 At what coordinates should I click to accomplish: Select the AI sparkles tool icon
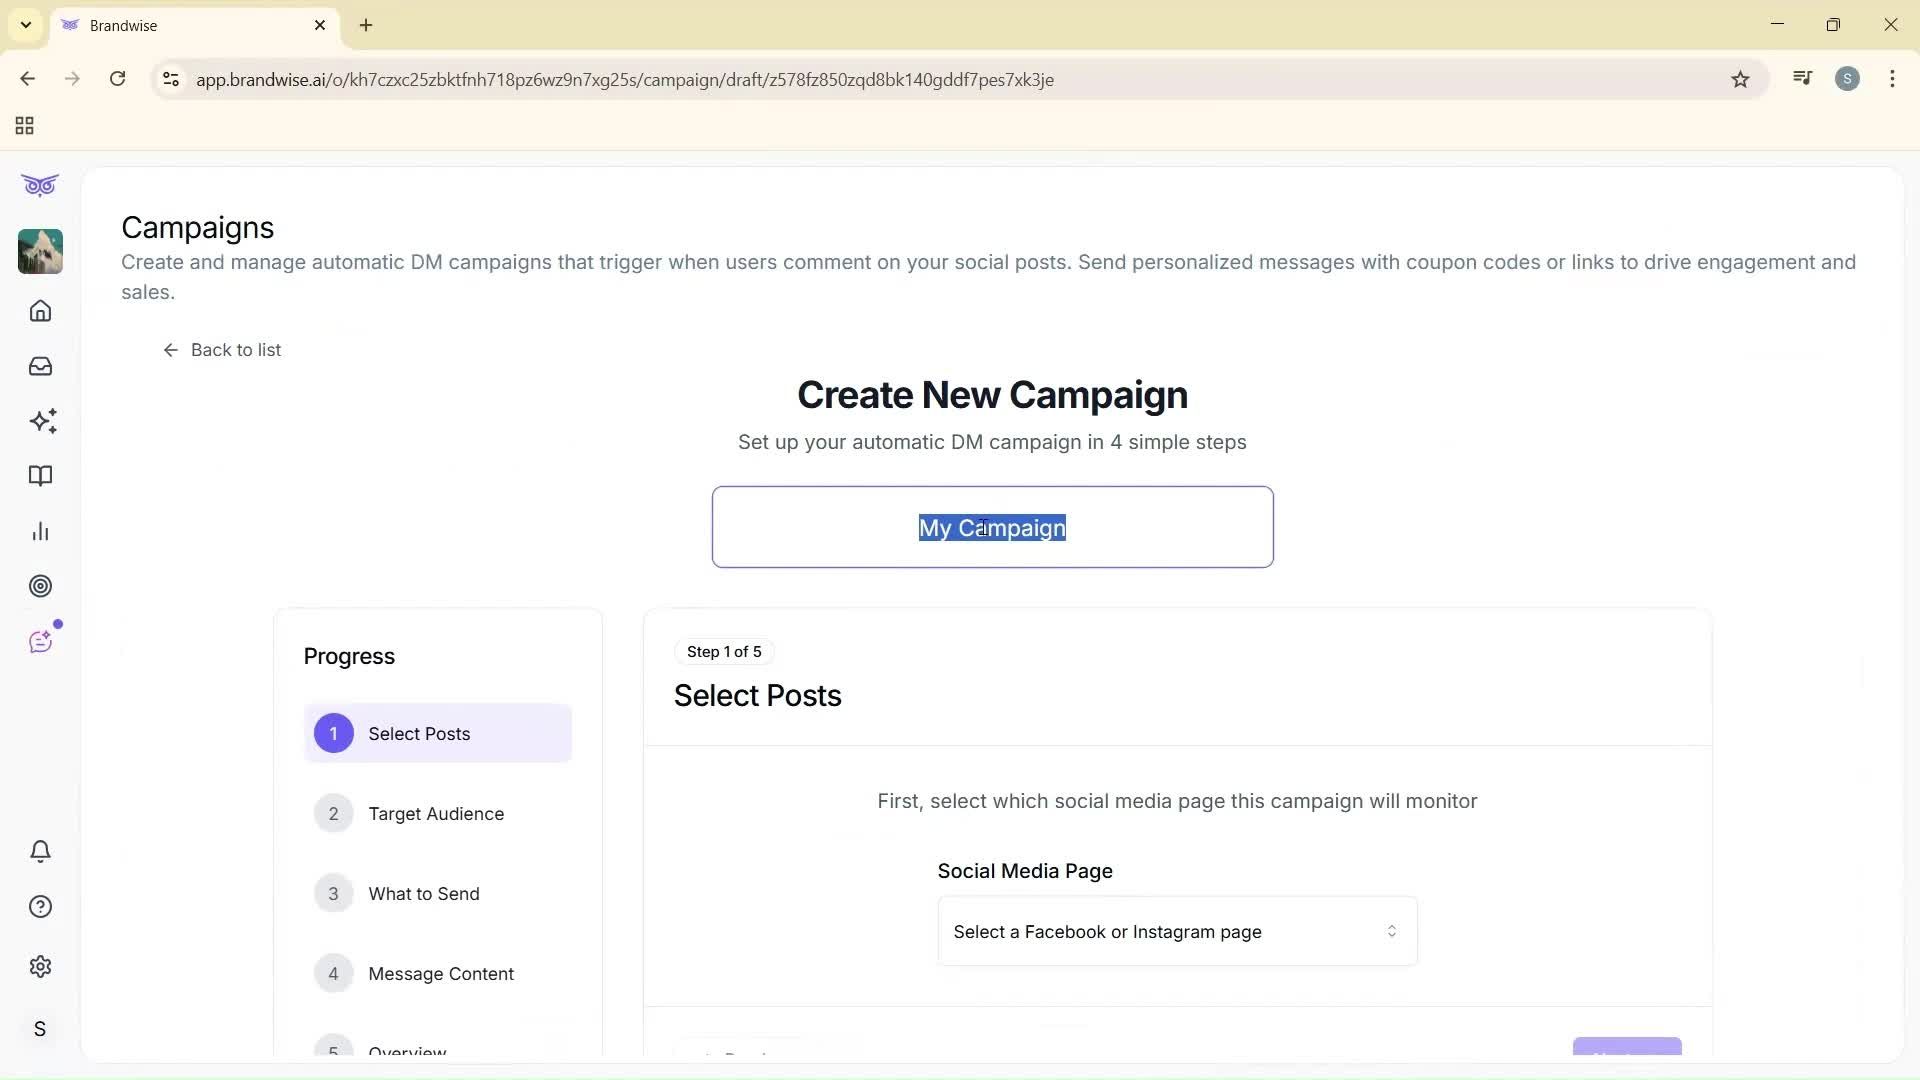pos(40,421)
